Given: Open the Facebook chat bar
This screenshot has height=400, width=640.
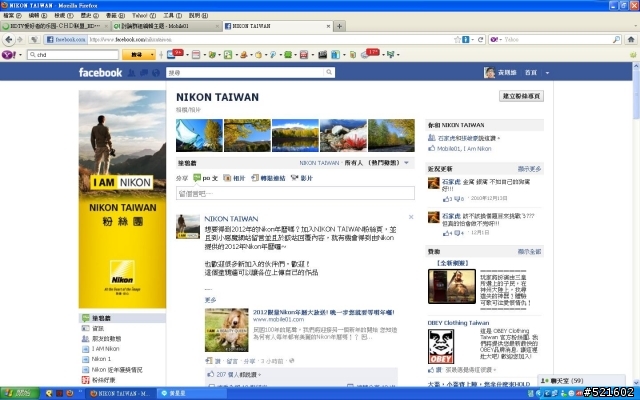Looking at the screenshot, I should [581, 380].
